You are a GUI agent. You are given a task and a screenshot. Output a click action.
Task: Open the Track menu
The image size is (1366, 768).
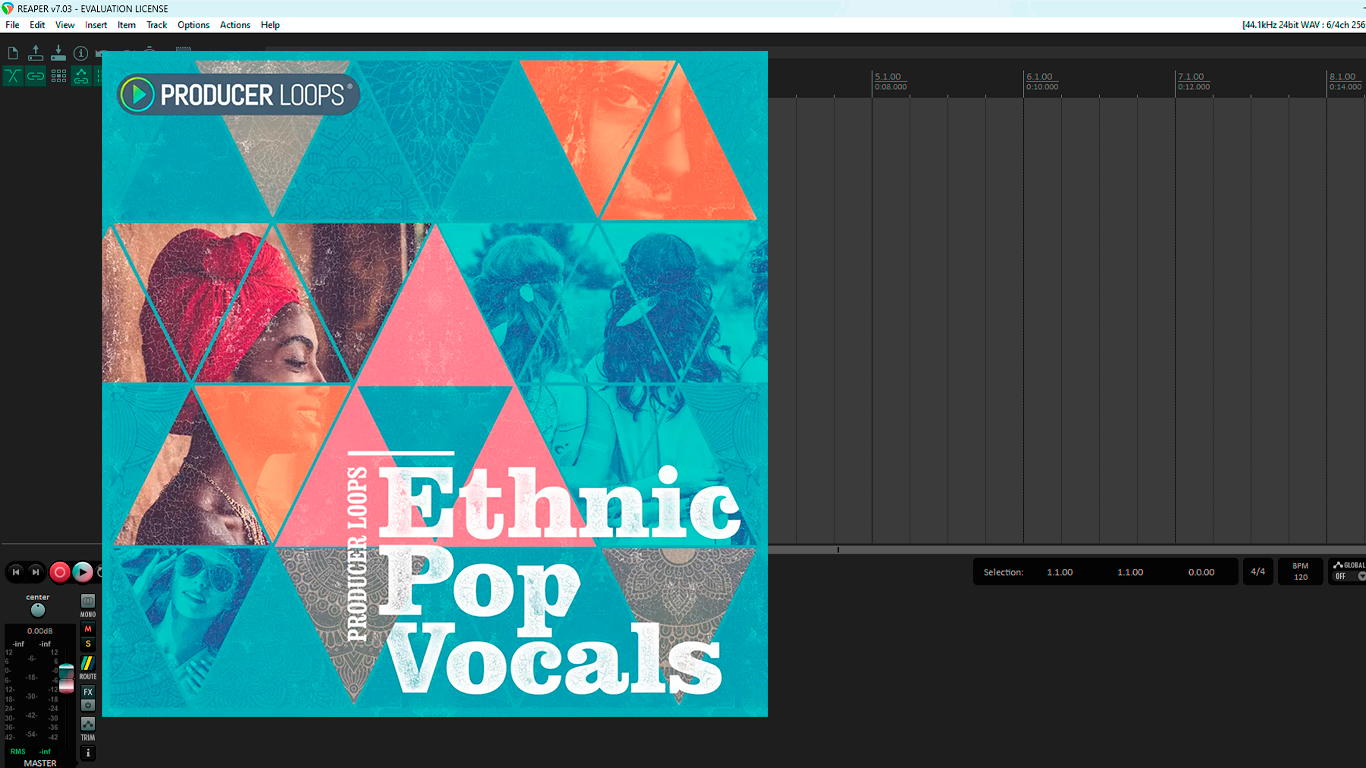[157, 25]
